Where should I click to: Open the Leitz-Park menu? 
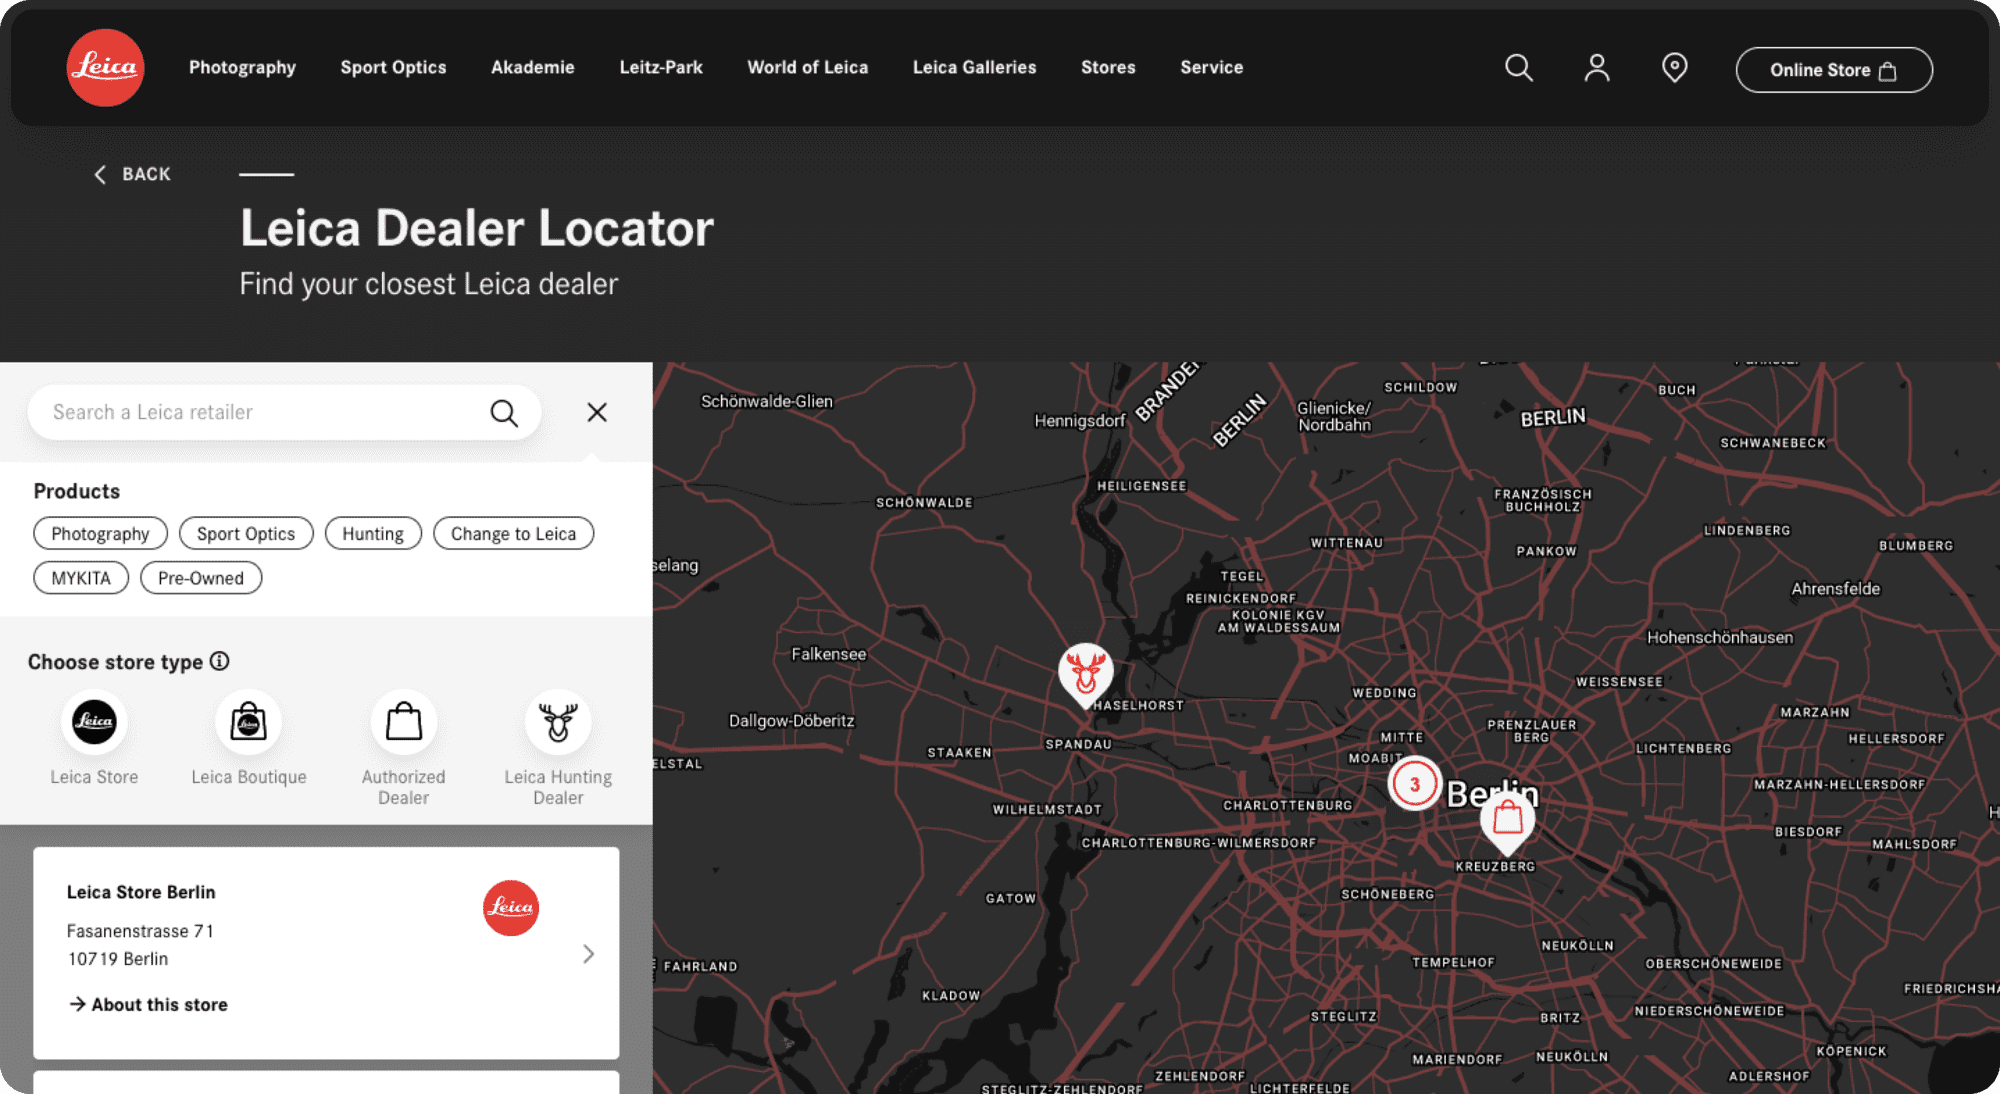tap(661, 67)
